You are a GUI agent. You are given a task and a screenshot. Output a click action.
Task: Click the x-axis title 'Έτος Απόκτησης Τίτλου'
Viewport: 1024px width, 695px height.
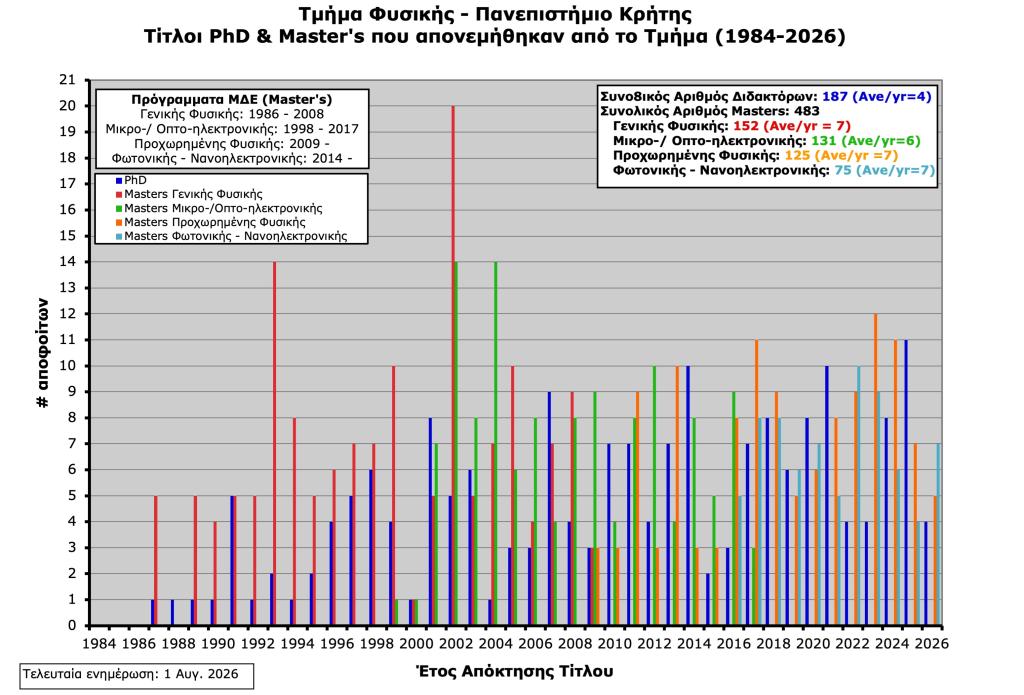coord(515,671)
